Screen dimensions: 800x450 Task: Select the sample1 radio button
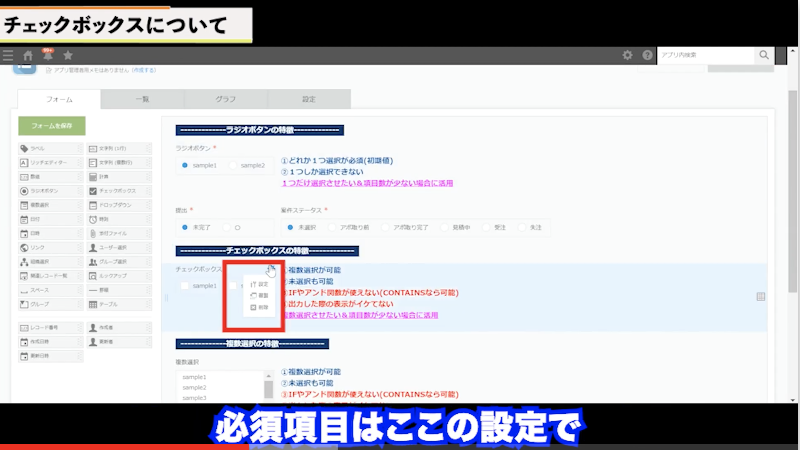tap(185, 165)
